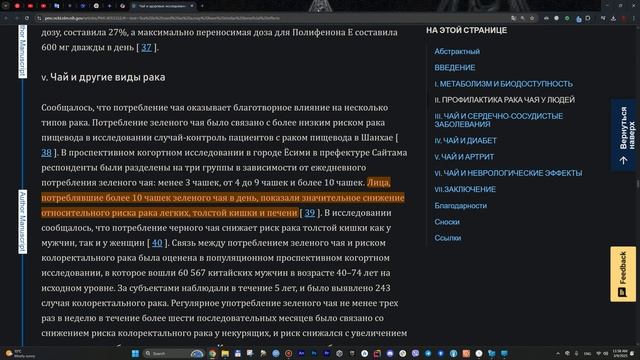Open a new browser tab with plus
This screenshot has width=640, height=360.
(x=202, y=6)
